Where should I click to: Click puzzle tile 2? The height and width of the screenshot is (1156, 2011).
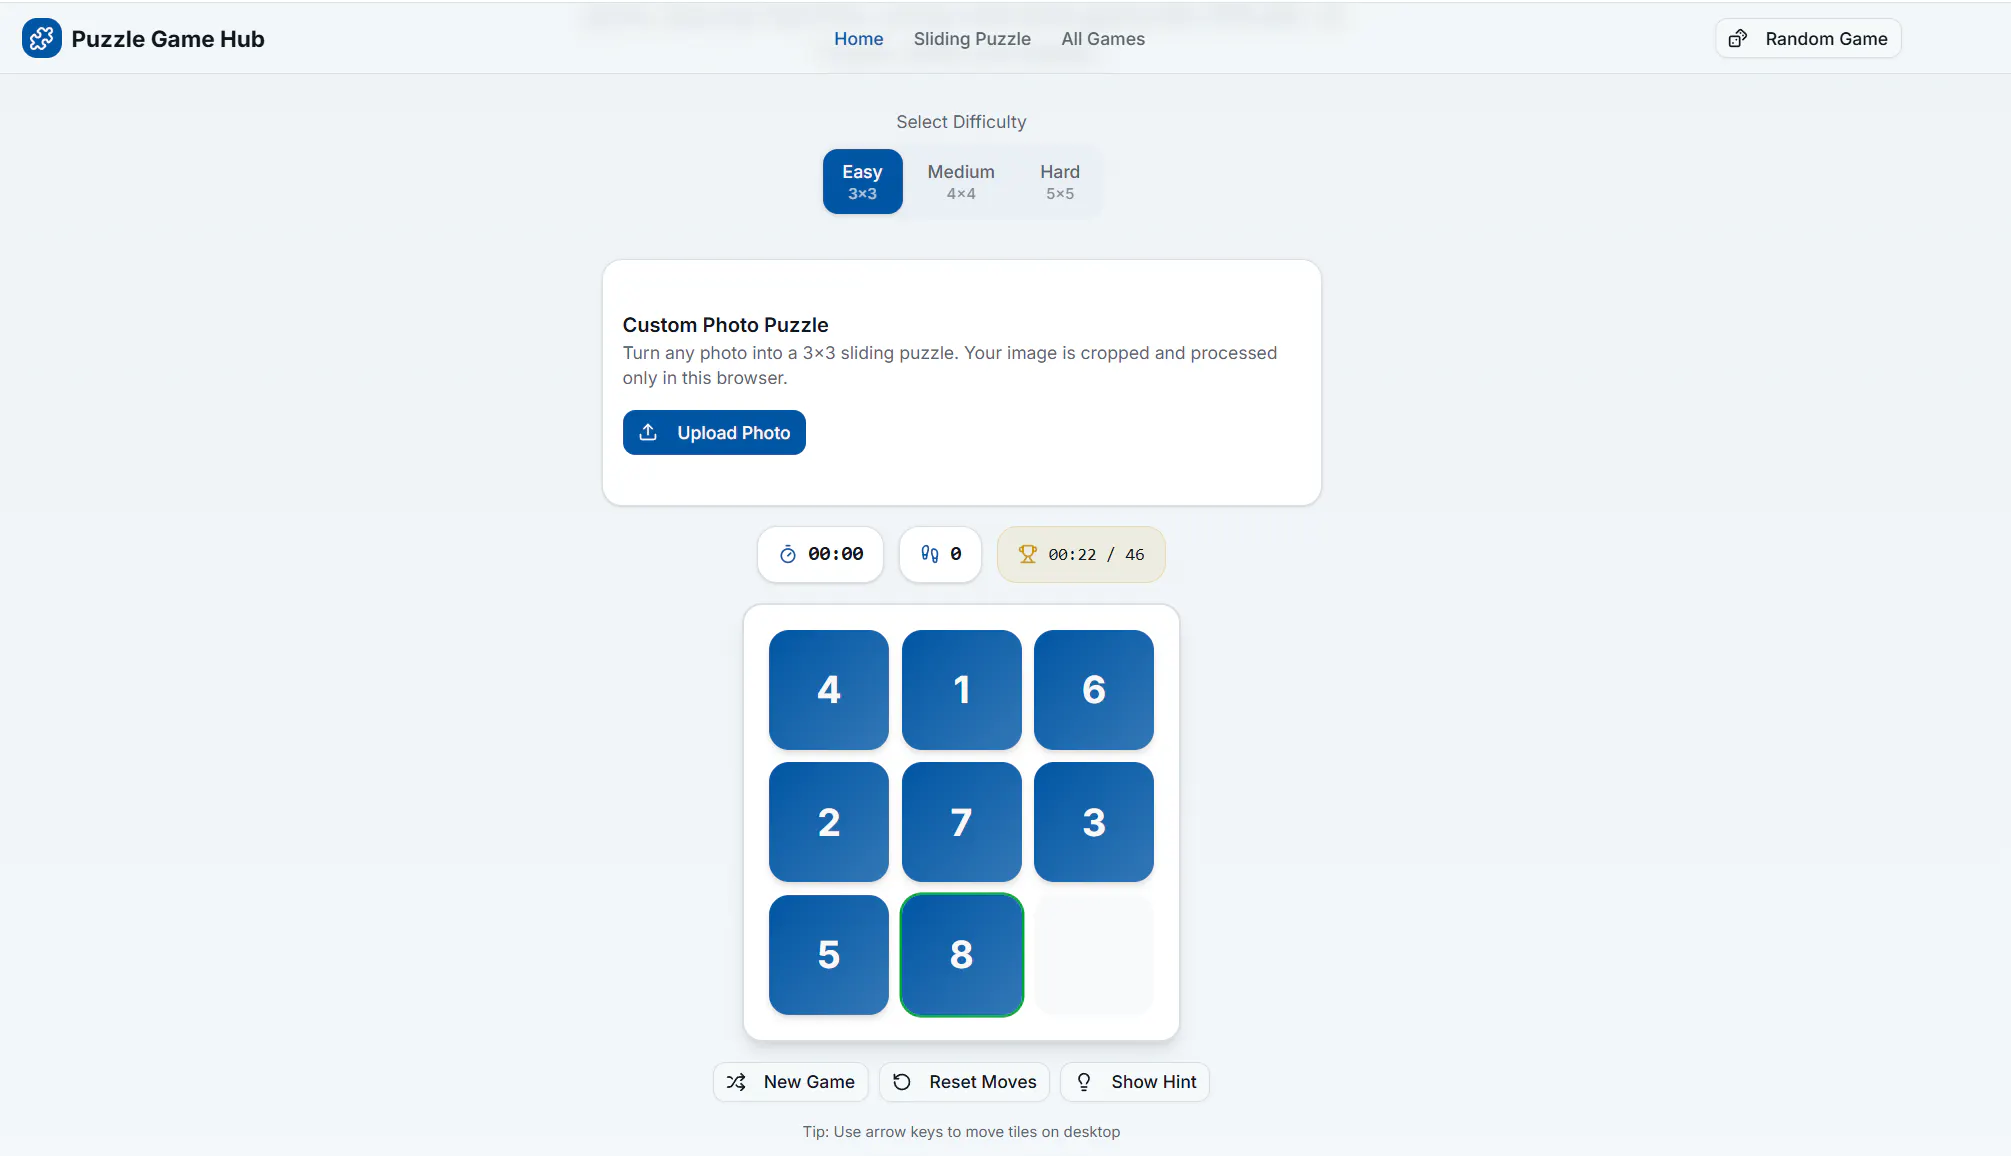(x=829, y=822)
